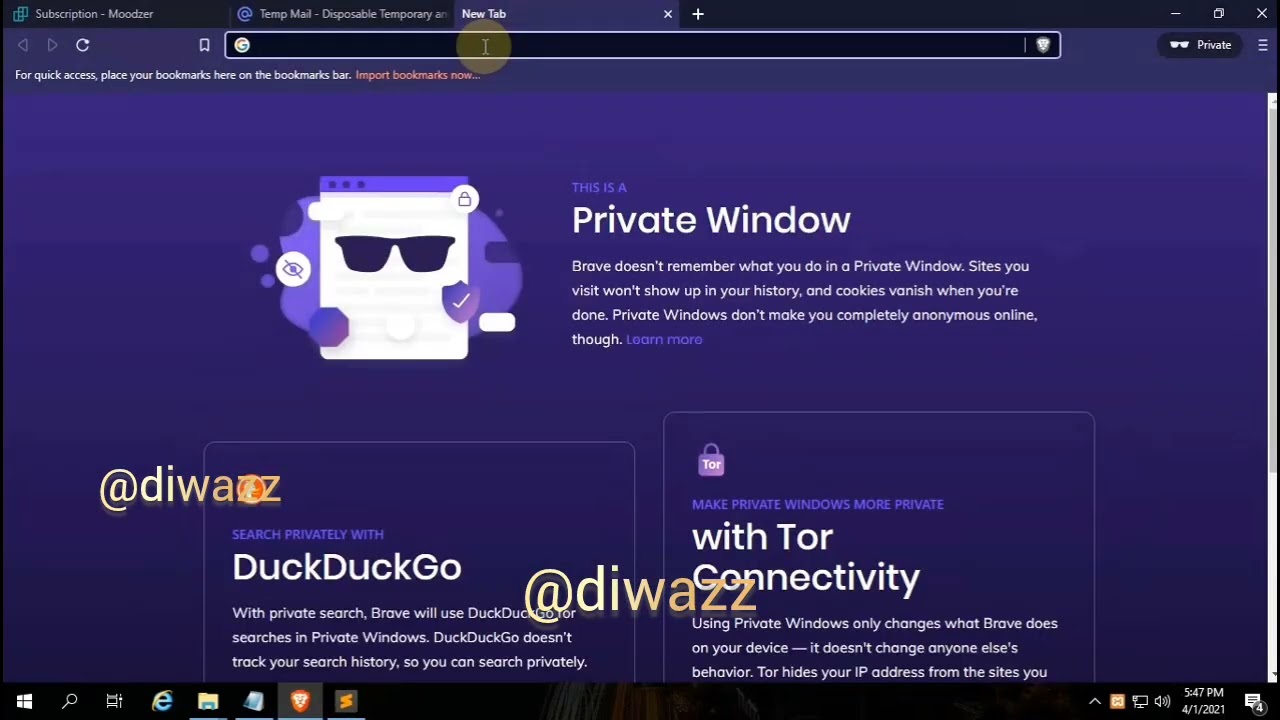
Task: Open Task View on the taskbar
Action: [x=114, y=701]
